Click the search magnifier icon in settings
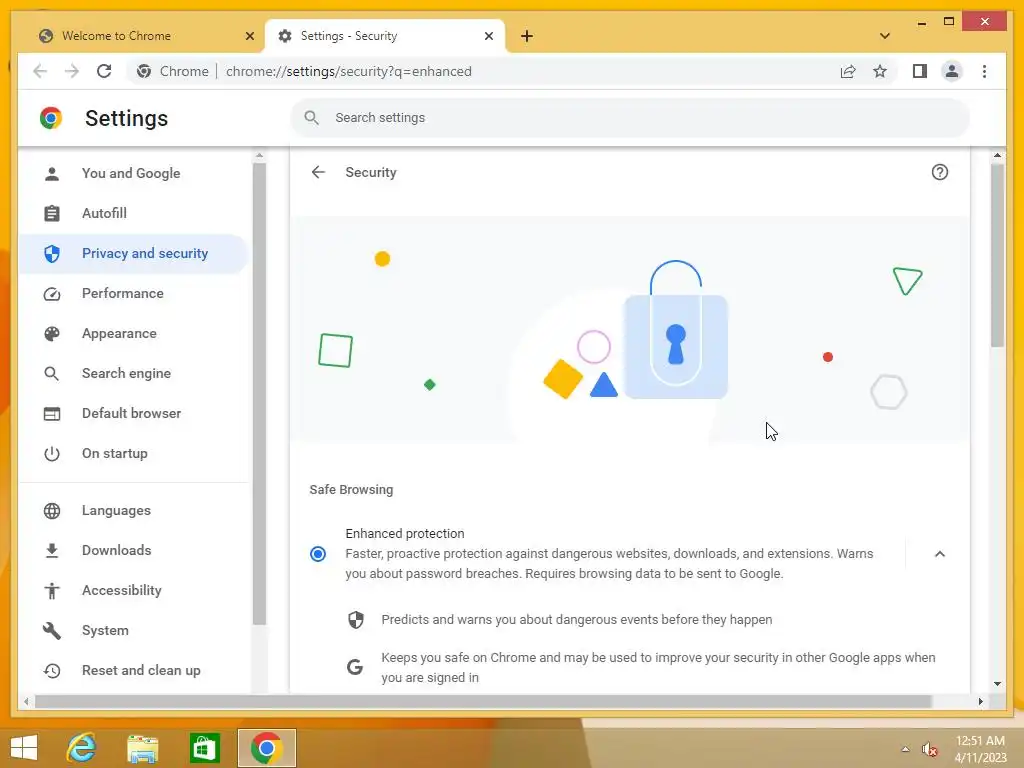The width and height of the screenshot is (1024, 768). coord(312,118)
